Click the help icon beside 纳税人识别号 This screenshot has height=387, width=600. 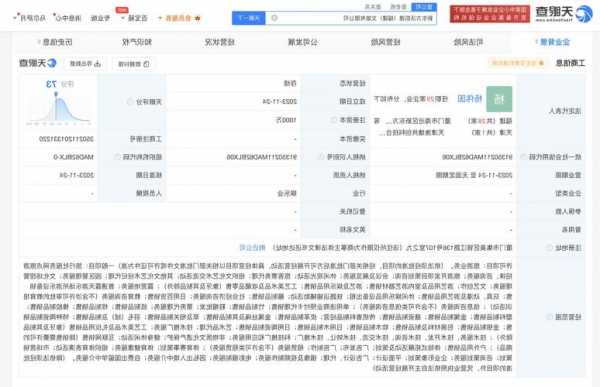(x=321, y=157)
